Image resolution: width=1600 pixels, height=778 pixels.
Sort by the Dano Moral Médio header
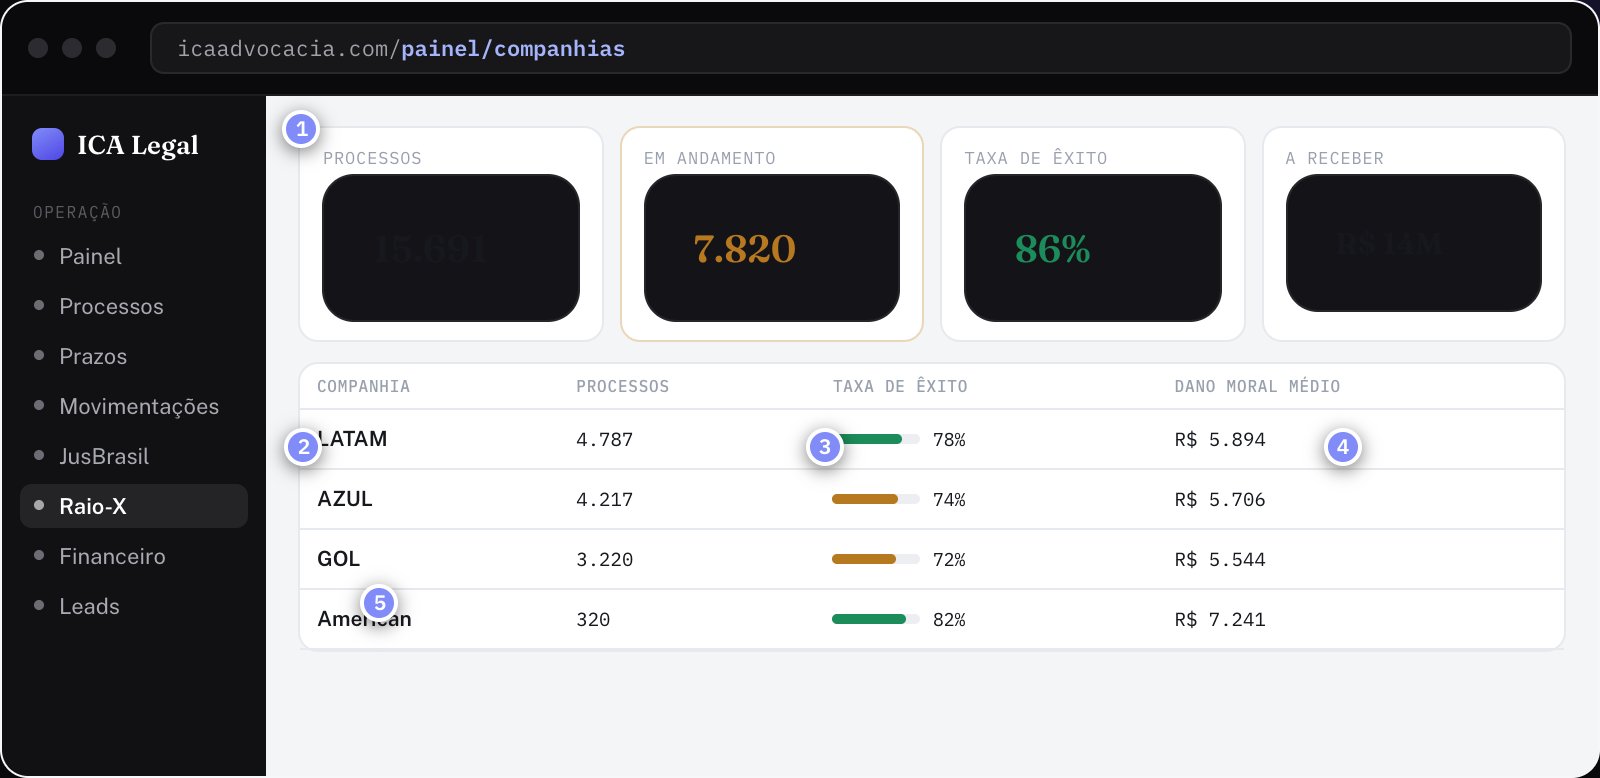click(1257, 386)
